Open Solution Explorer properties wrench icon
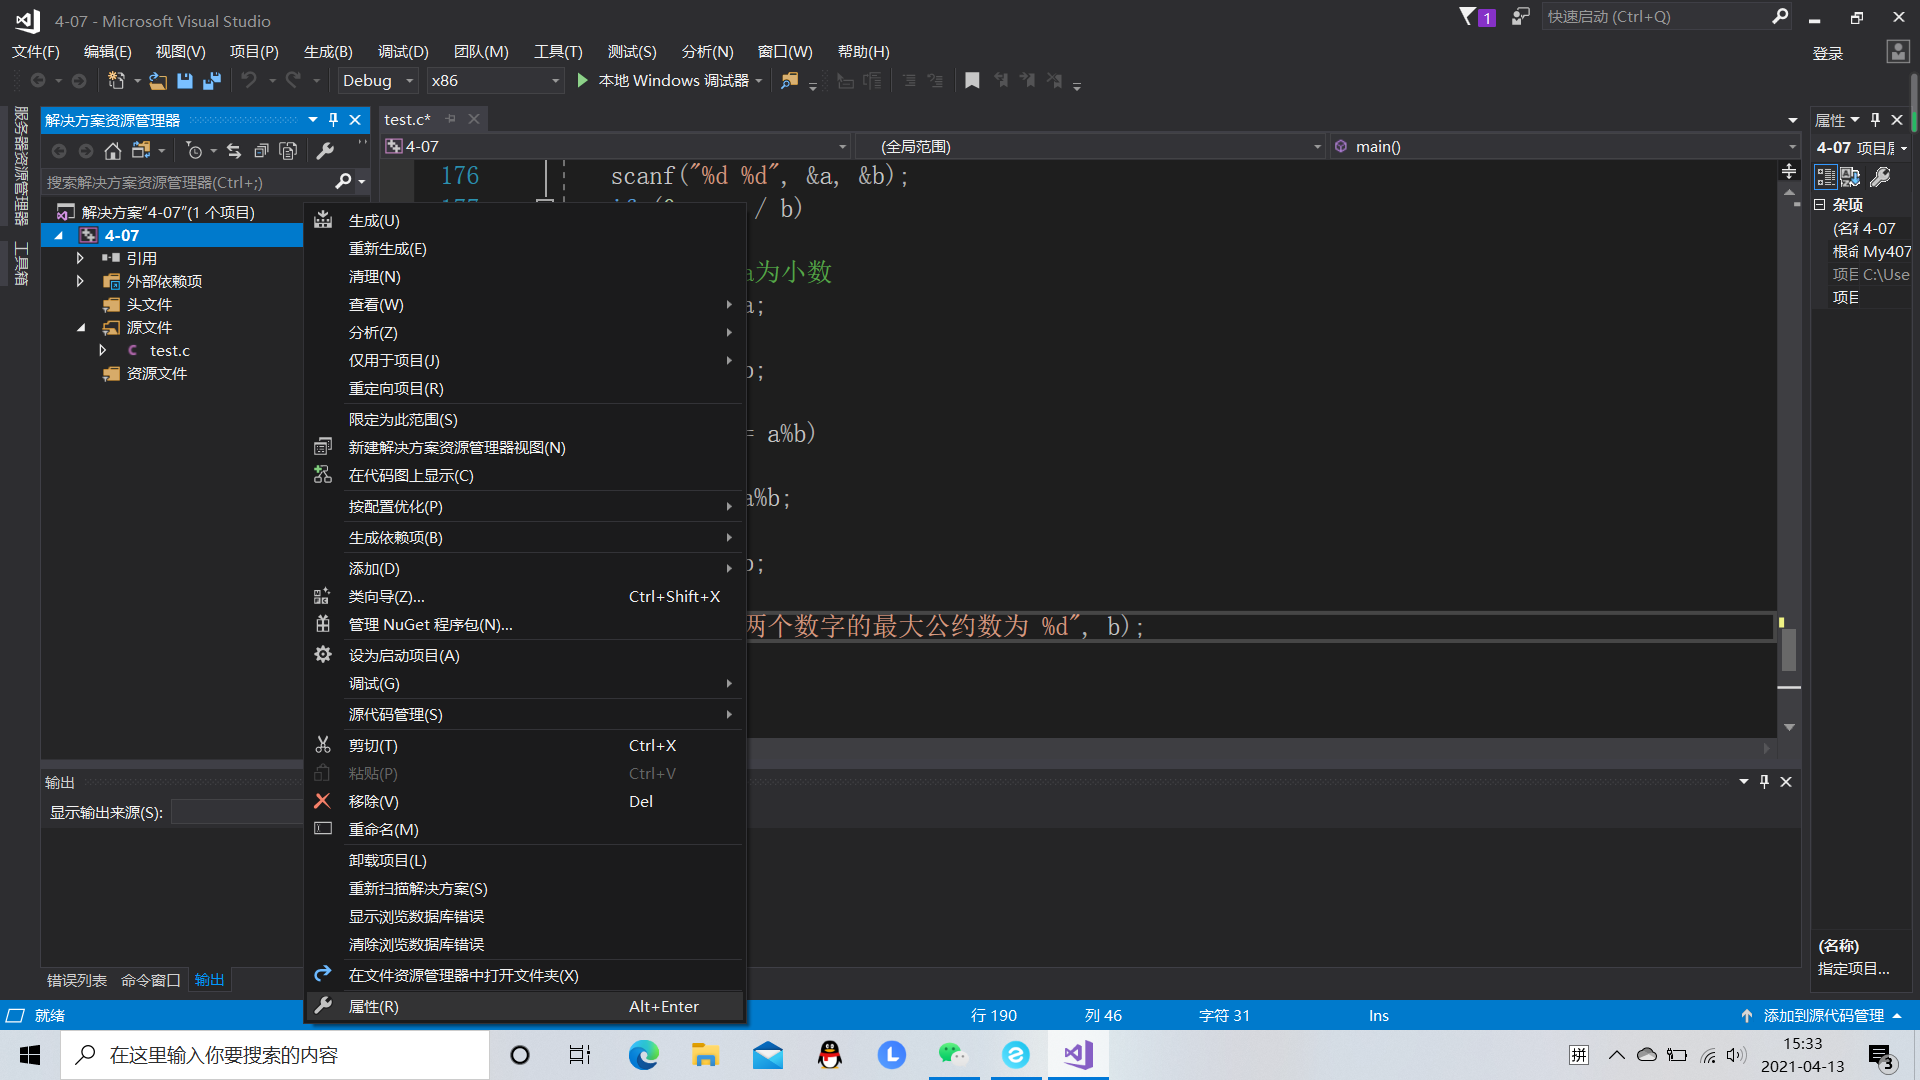Viewport: 1920px width, 1080px height. pos(326,152)
